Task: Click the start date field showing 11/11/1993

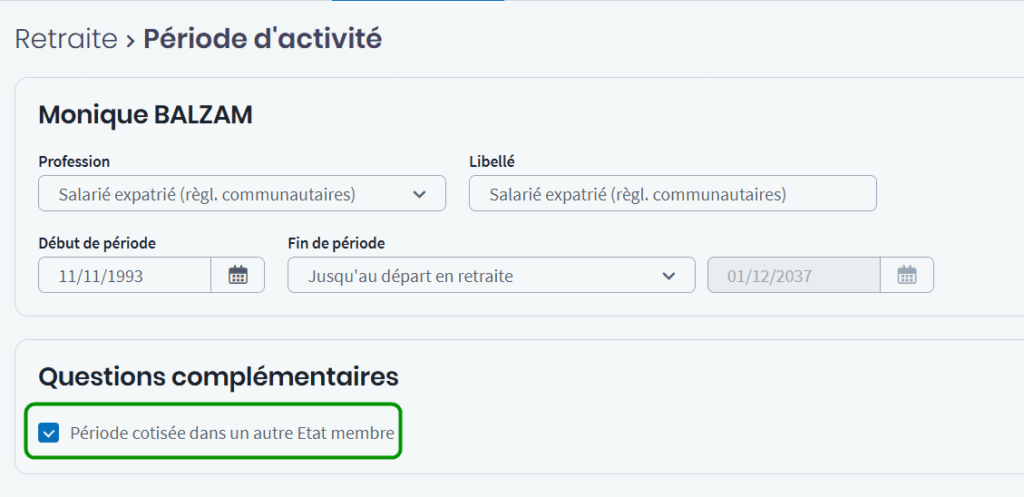Action: tap(124, 275)
